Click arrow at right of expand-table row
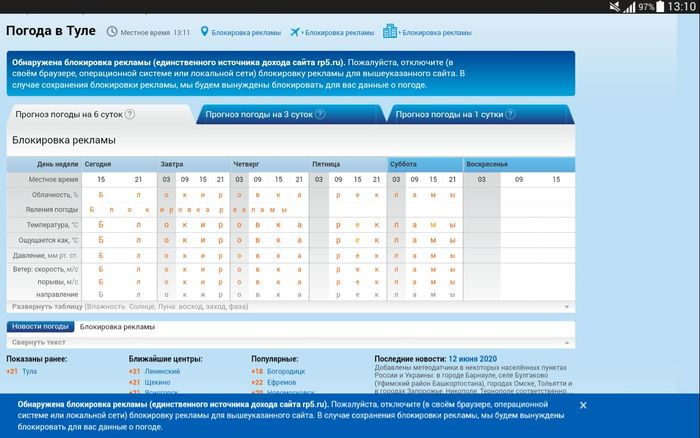700x438 pixels. point(567,307)
